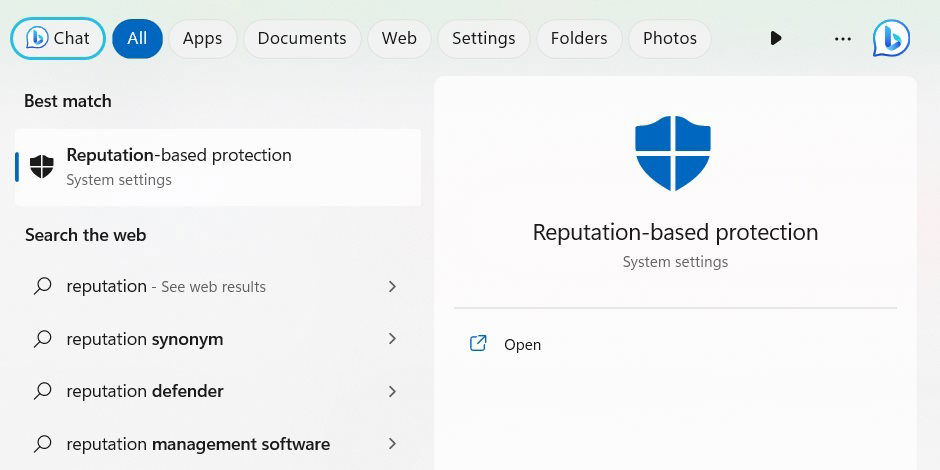Viewport: 940px width, 470px height.
Task: Expand the reputation defender suggestion arrow
Action: pyautogui.click(x=392, y=391)
